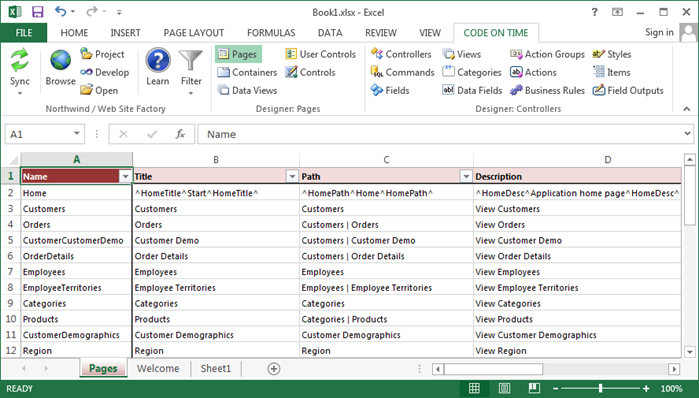Add a new sheet with plus button
The image size is (699, 398).
[274, 369]
